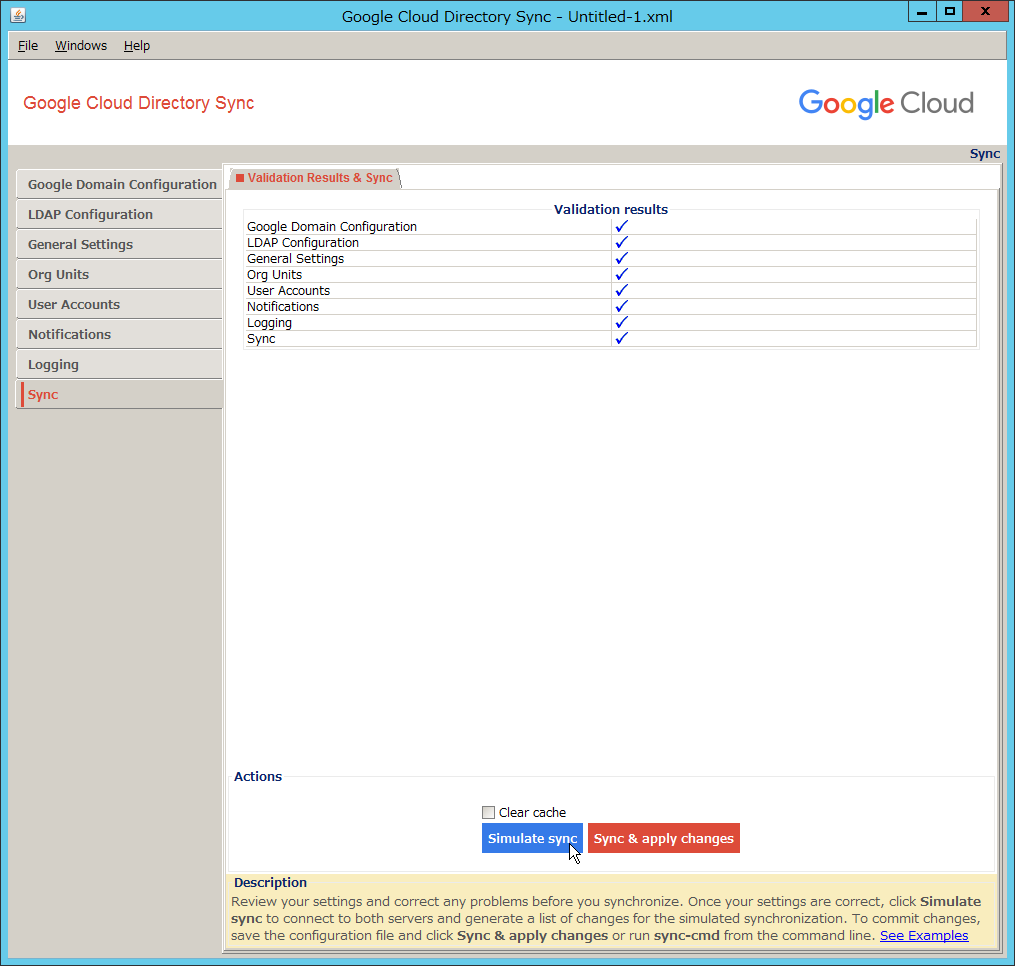The height and width of the screenshot is (966, 1015).
Task: Open Google Domain Configuration in sidebar
Action: [120, 185]
